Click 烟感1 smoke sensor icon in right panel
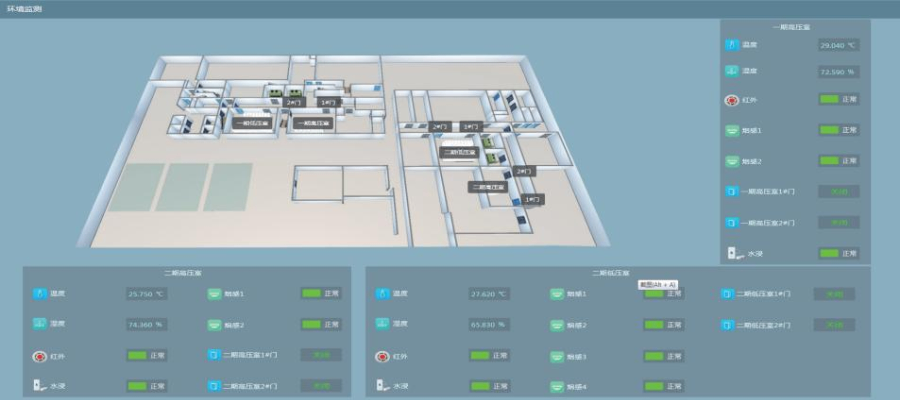Screen dimensions: 900x400 tap(732, 130)
